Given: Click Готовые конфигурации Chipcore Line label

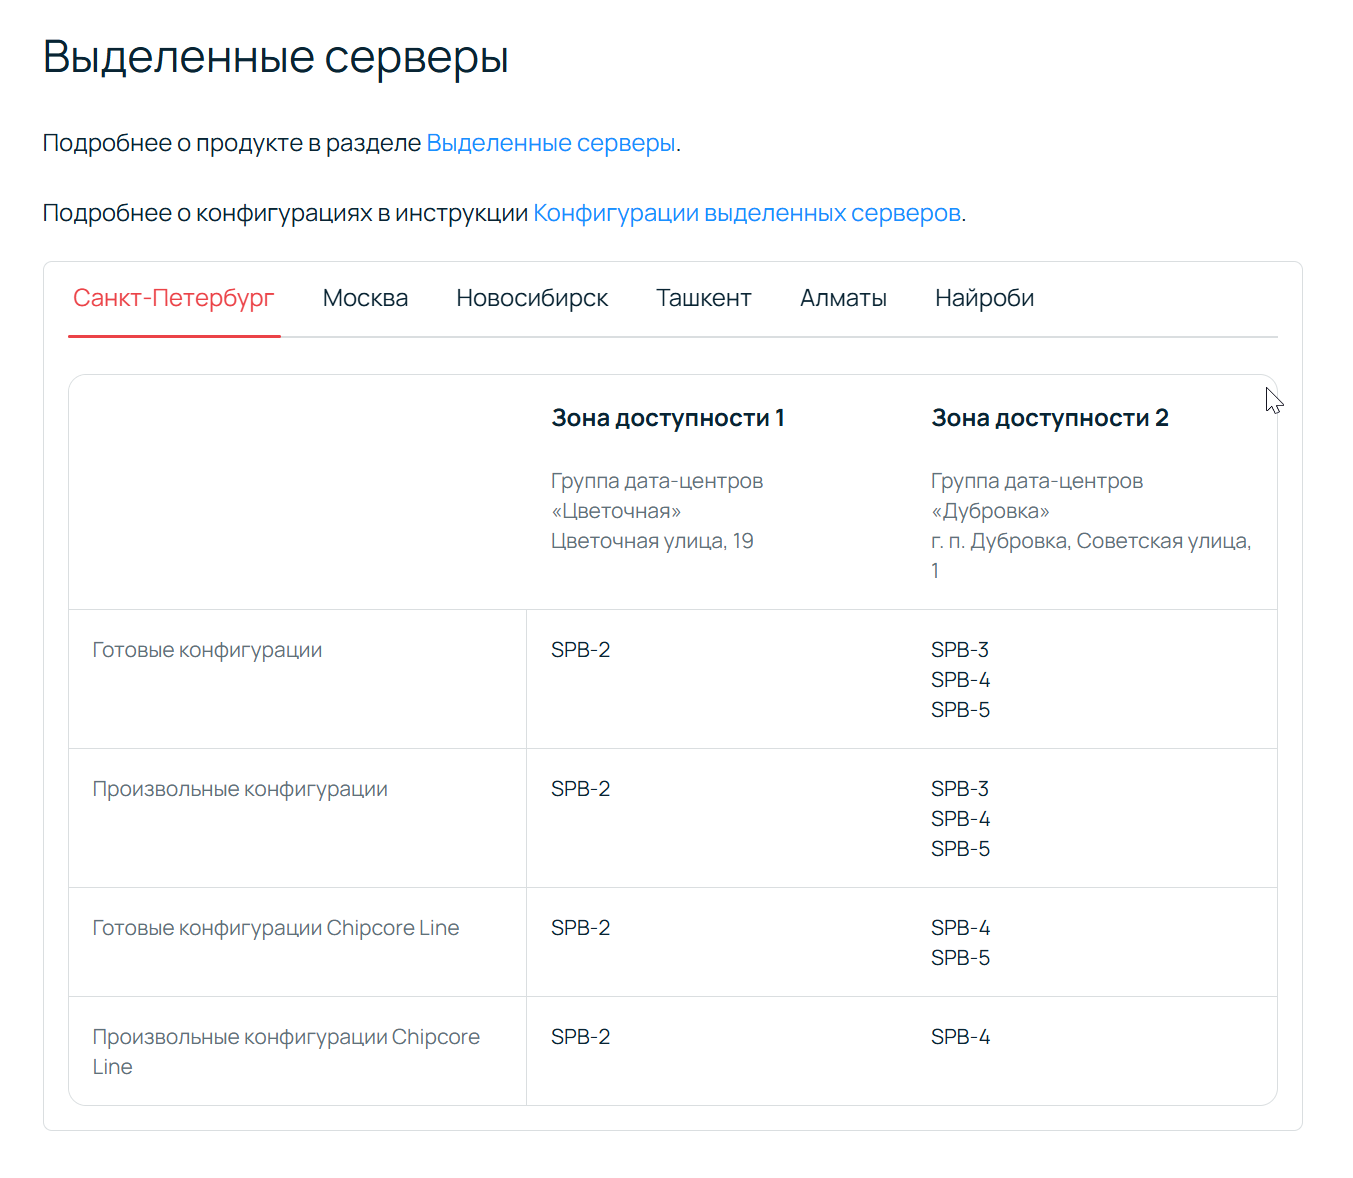Looking at the screenshot, I should point(276,927).
